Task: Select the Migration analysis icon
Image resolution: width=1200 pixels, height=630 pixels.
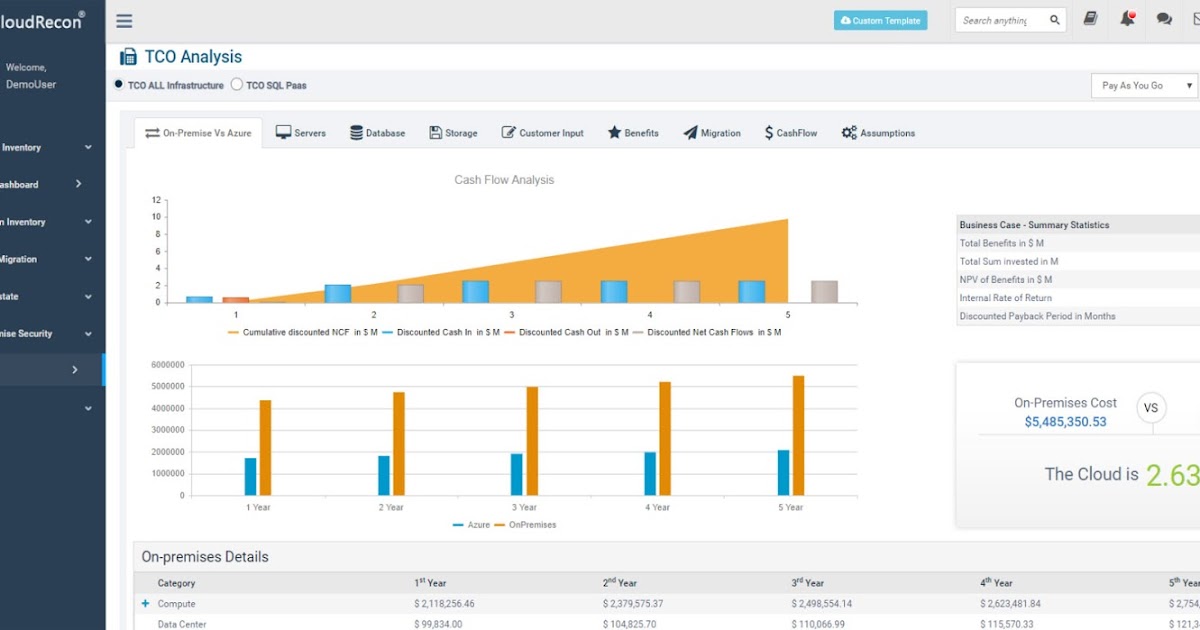Action: pos(689,131)
